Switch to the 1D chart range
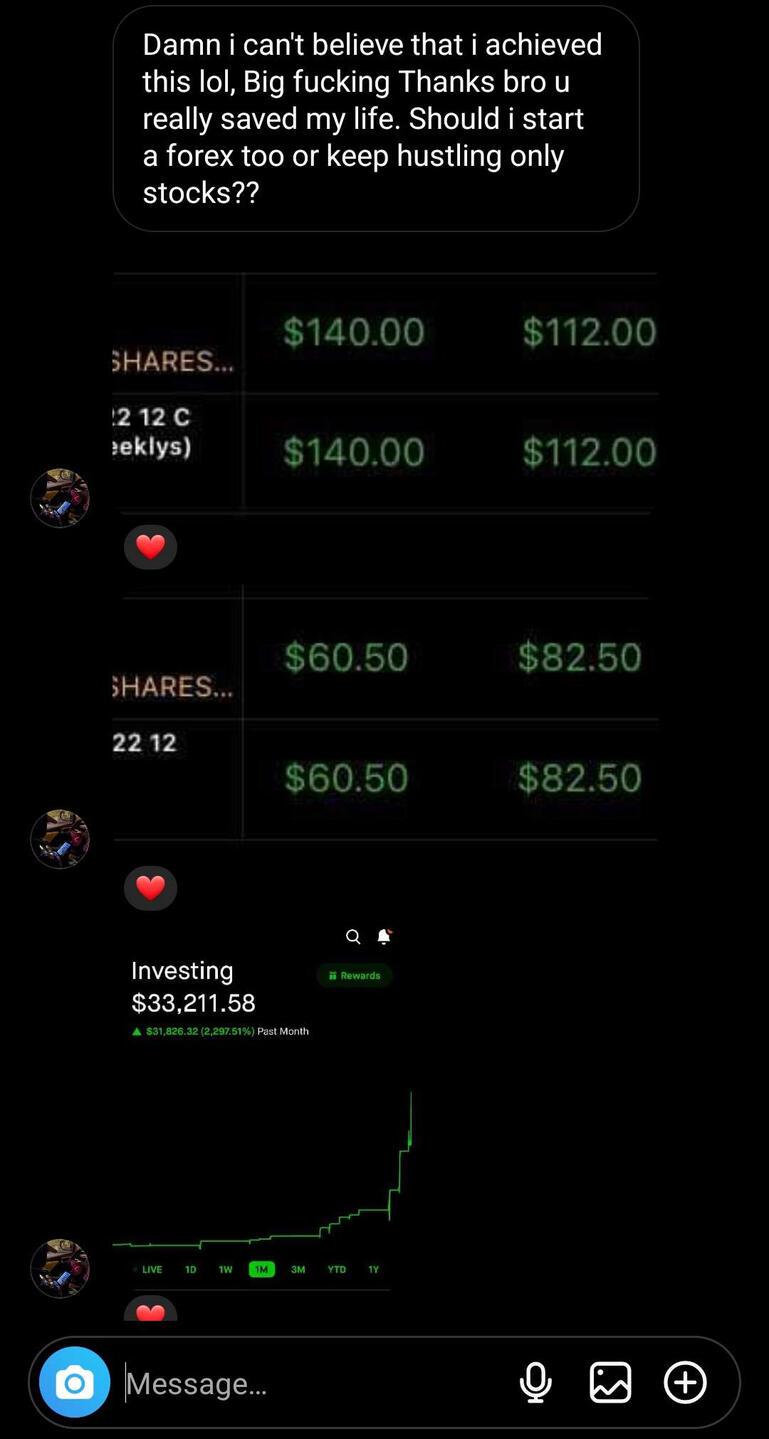 coord(190,1269)
